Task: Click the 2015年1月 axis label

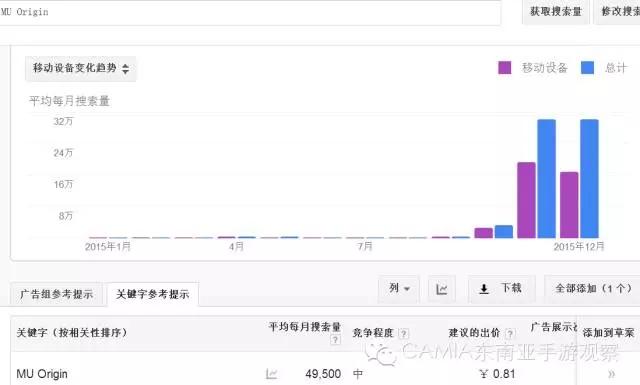Action: (108, 247)
